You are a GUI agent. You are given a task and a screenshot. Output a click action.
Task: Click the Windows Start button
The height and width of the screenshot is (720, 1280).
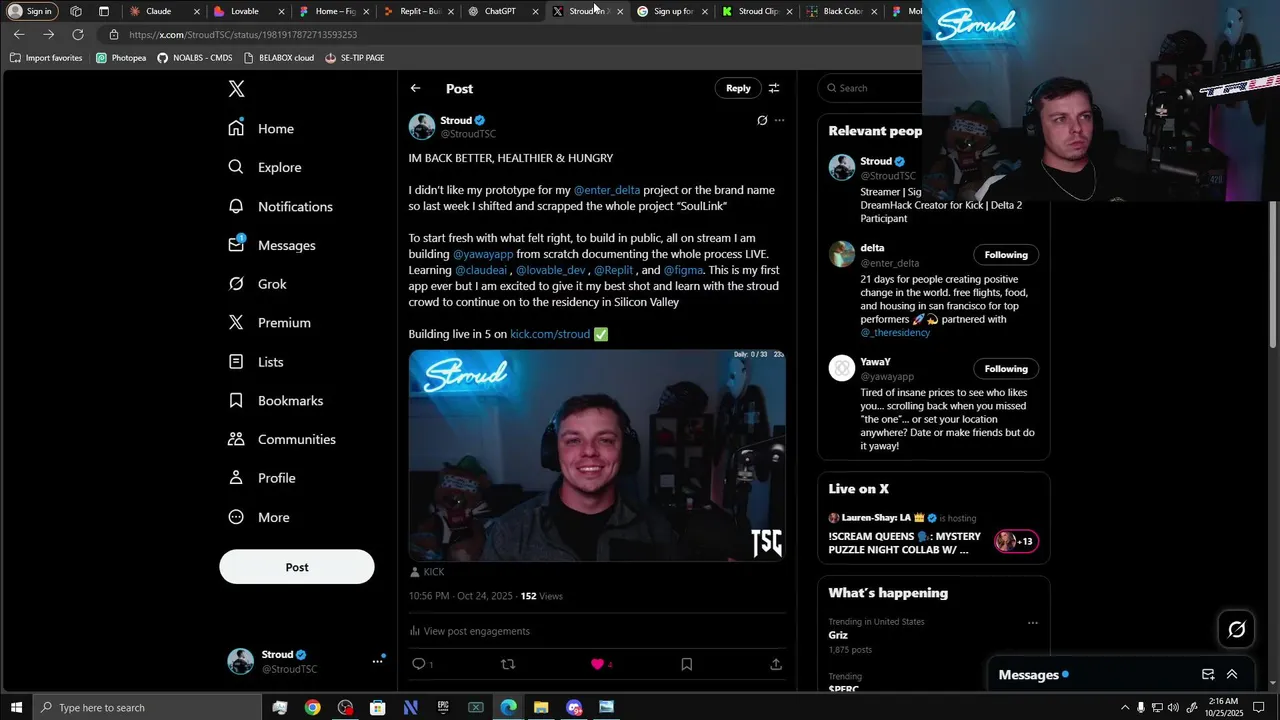click(16, 707)
